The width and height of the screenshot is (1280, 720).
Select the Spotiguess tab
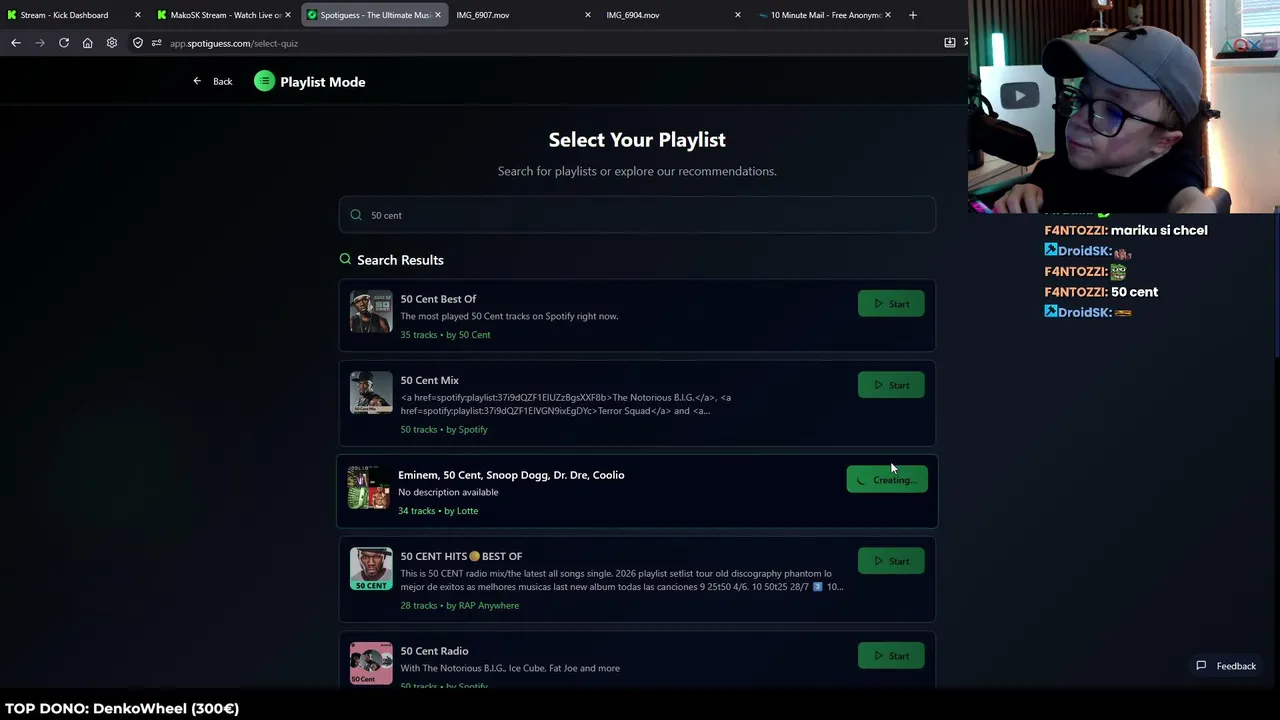click(374, 15)
